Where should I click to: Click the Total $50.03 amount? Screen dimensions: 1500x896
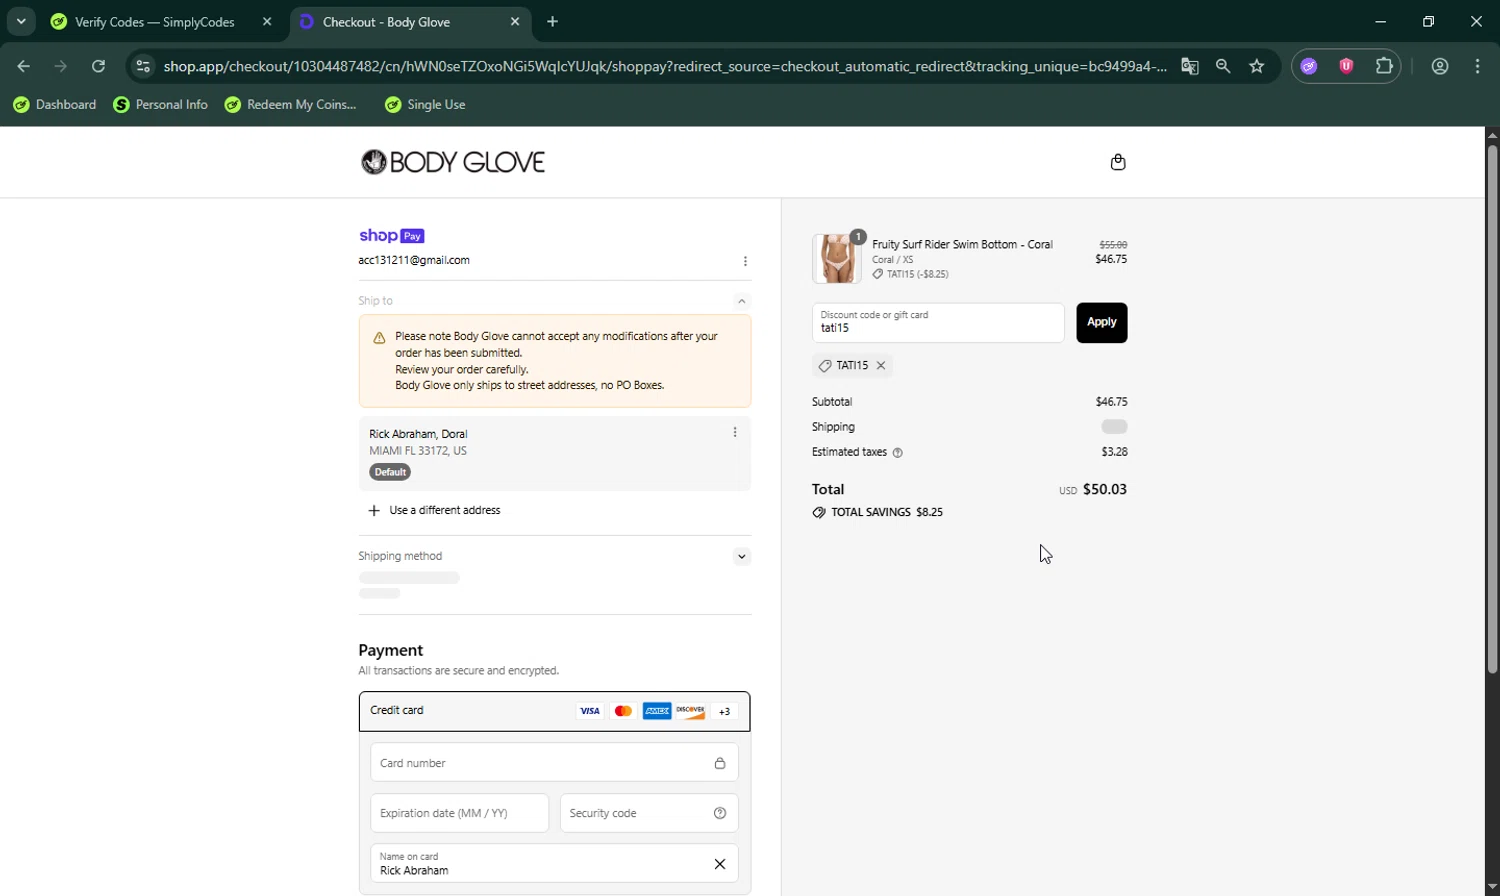[x=1105, y=489]
